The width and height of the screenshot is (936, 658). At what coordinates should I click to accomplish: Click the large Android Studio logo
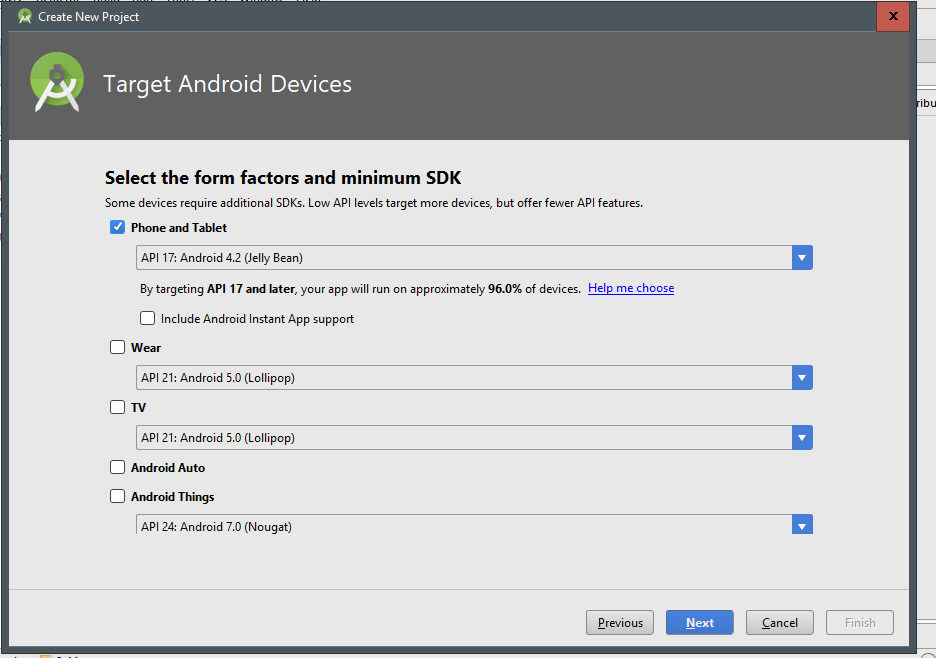[x=57, y=82]
